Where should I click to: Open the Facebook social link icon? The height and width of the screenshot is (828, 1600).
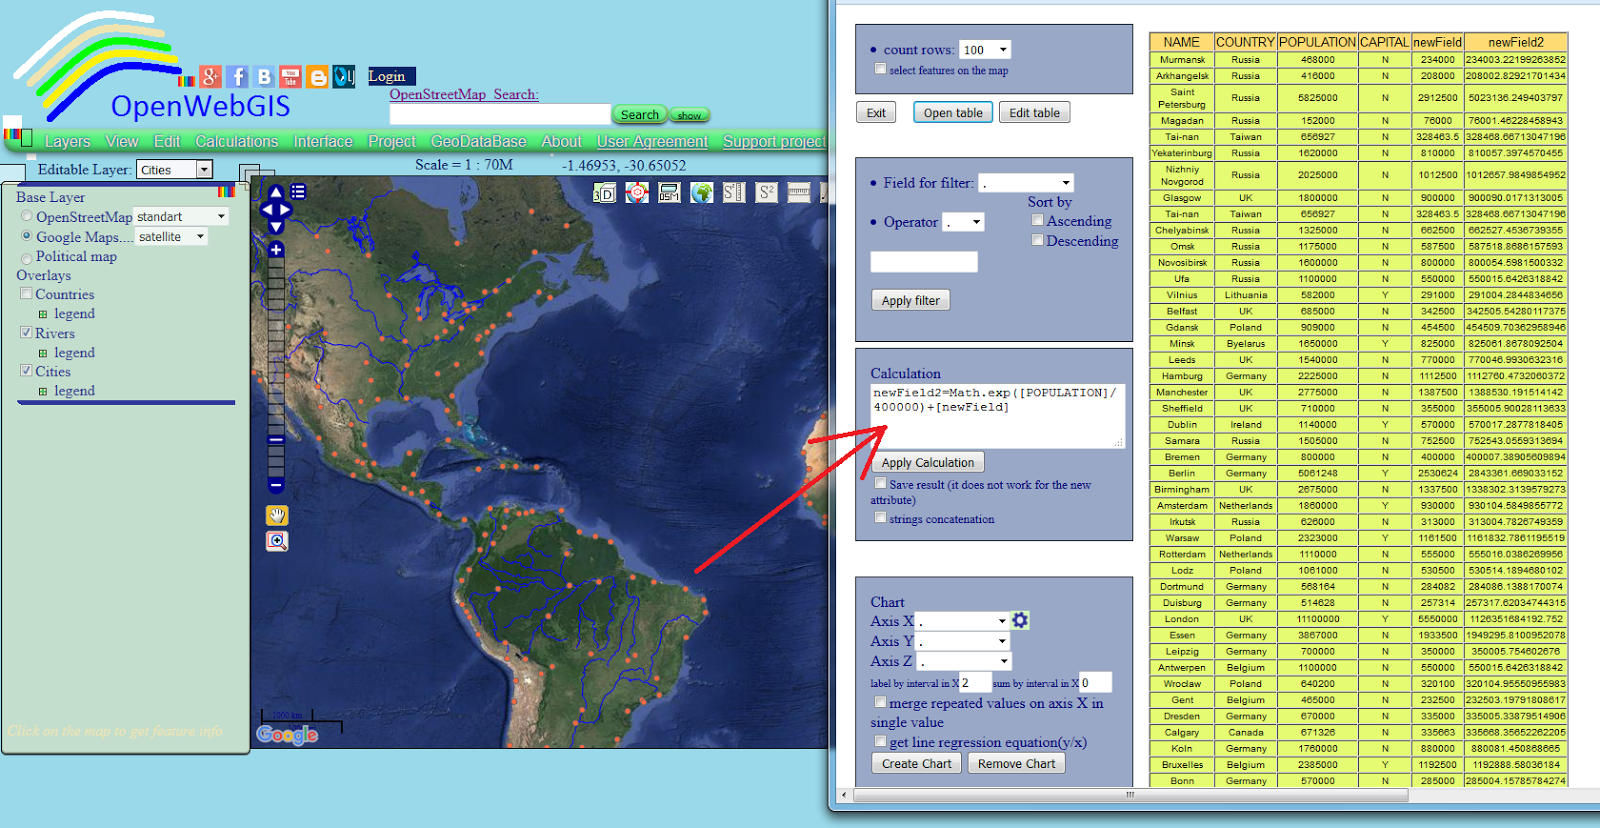coord(237,77)
